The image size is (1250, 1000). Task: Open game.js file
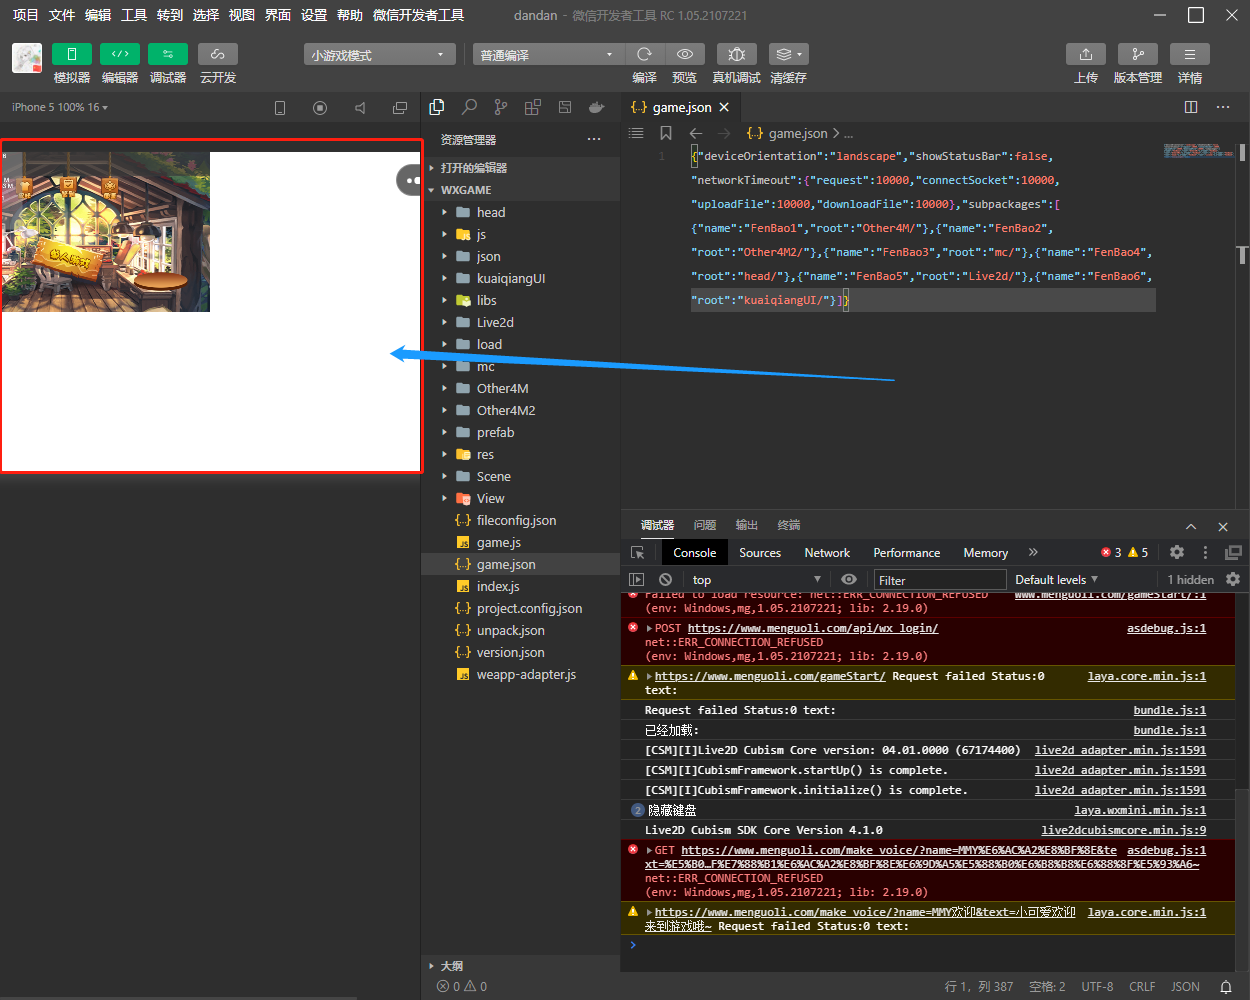pos(520,542)
